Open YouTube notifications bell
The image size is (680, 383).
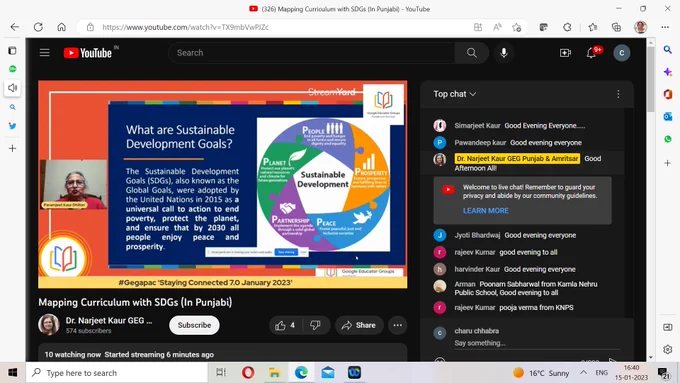pyautogui.click(x=591, y=53)
